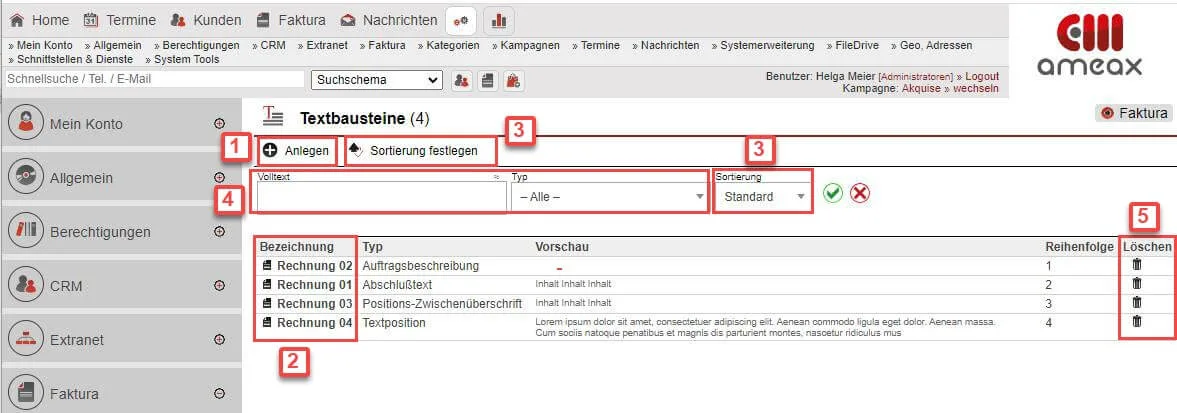1177x413 pixels.
Task: Delete Rechnung 04 with trash icon
Action: click(x=1136, y=322)
